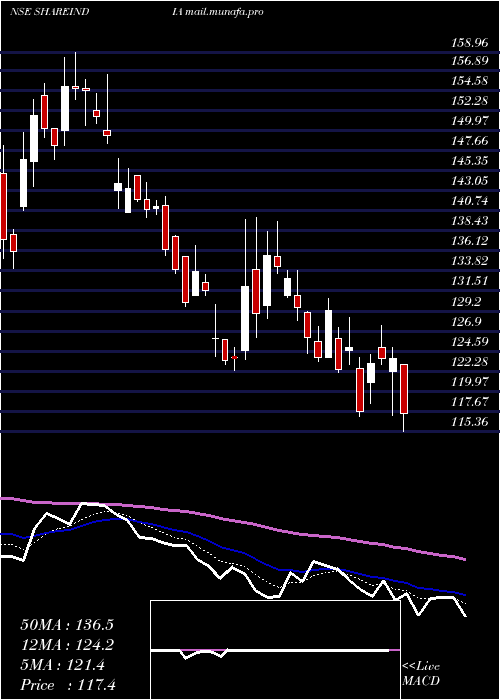The width and height of the screenshot is (500, 700).
Task: Click the 117.67 price axis label
Action: point(470,401)
